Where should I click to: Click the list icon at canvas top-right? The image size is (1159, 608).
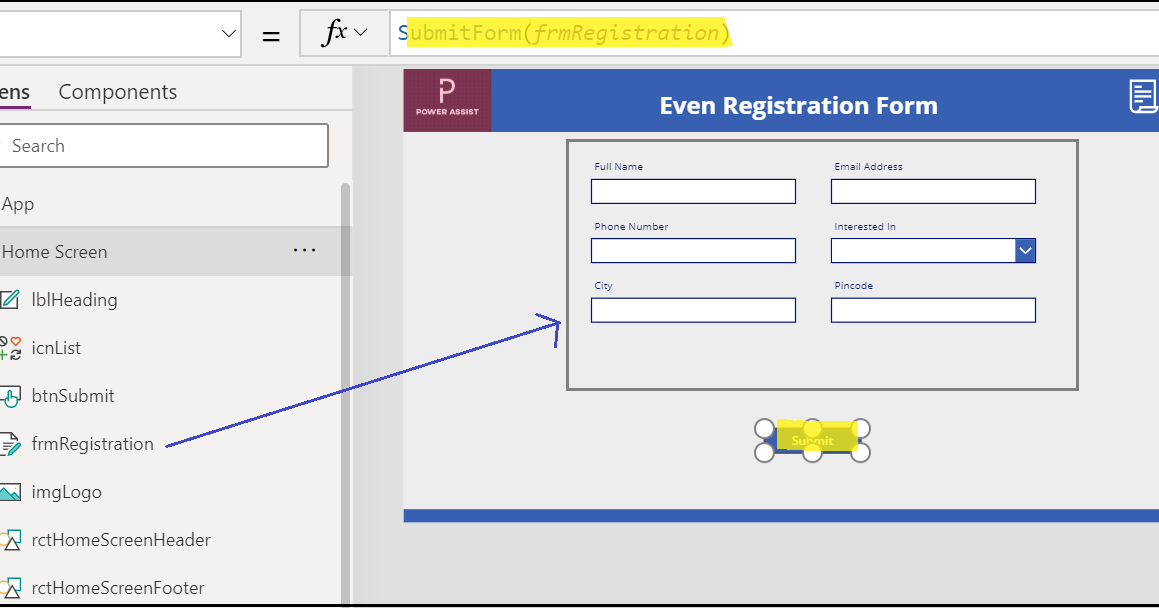1142,96
